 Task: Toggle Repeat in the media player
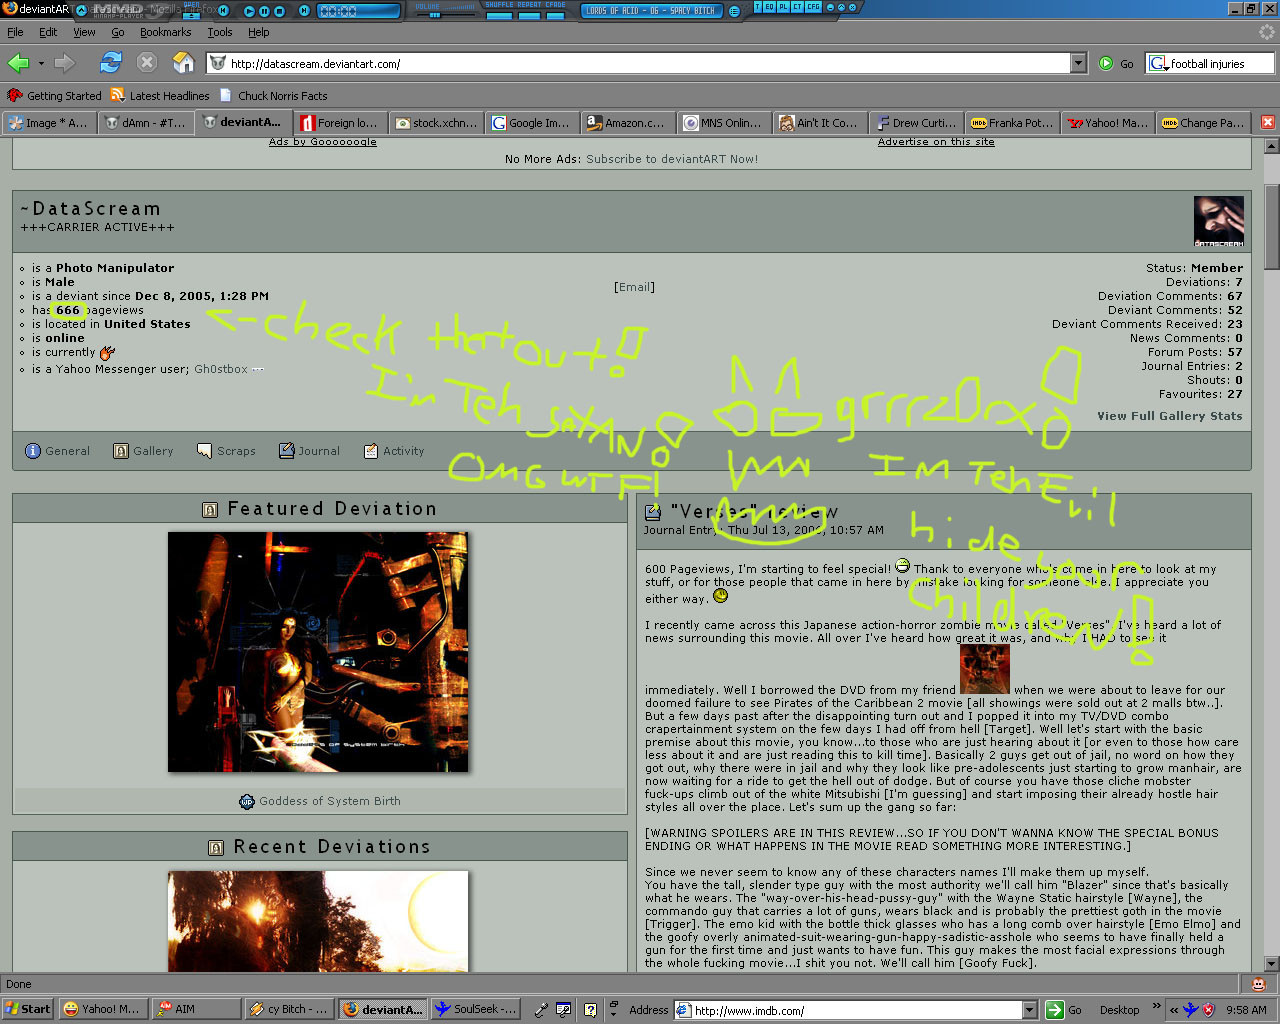tap(528, 14)
